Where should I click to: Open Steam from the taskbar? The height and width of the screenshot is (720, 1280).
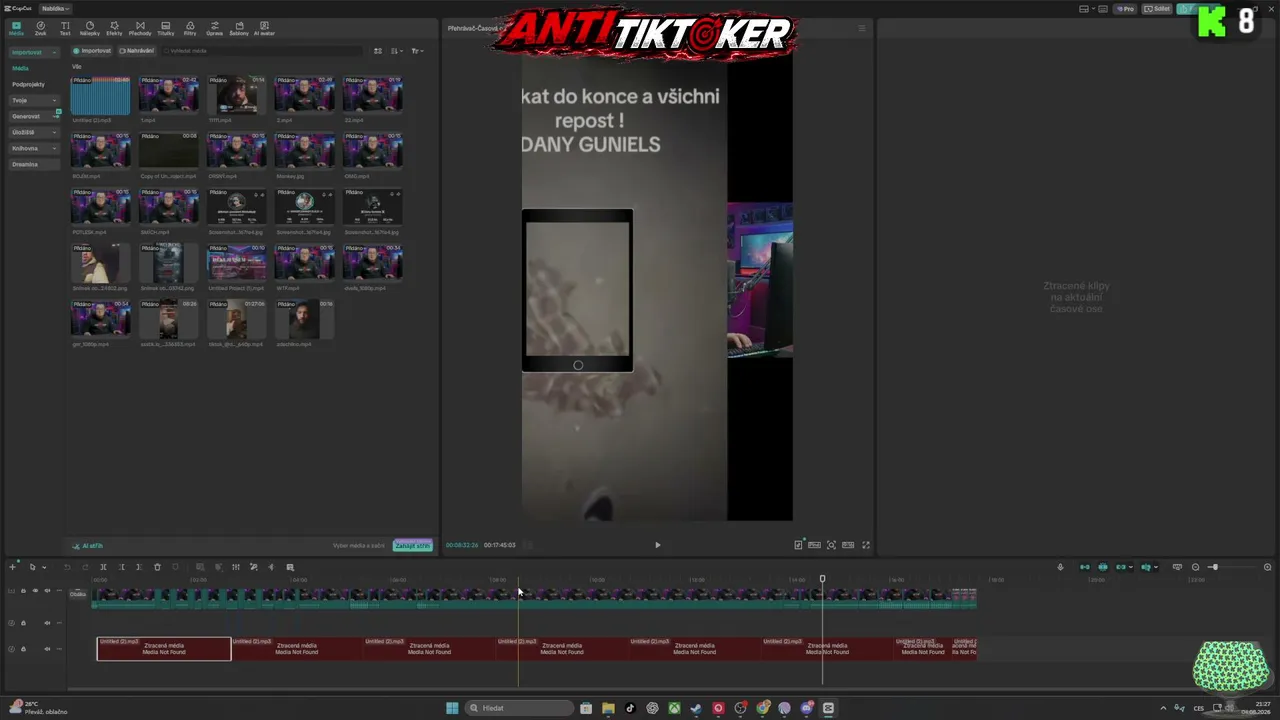pos(696,708)
